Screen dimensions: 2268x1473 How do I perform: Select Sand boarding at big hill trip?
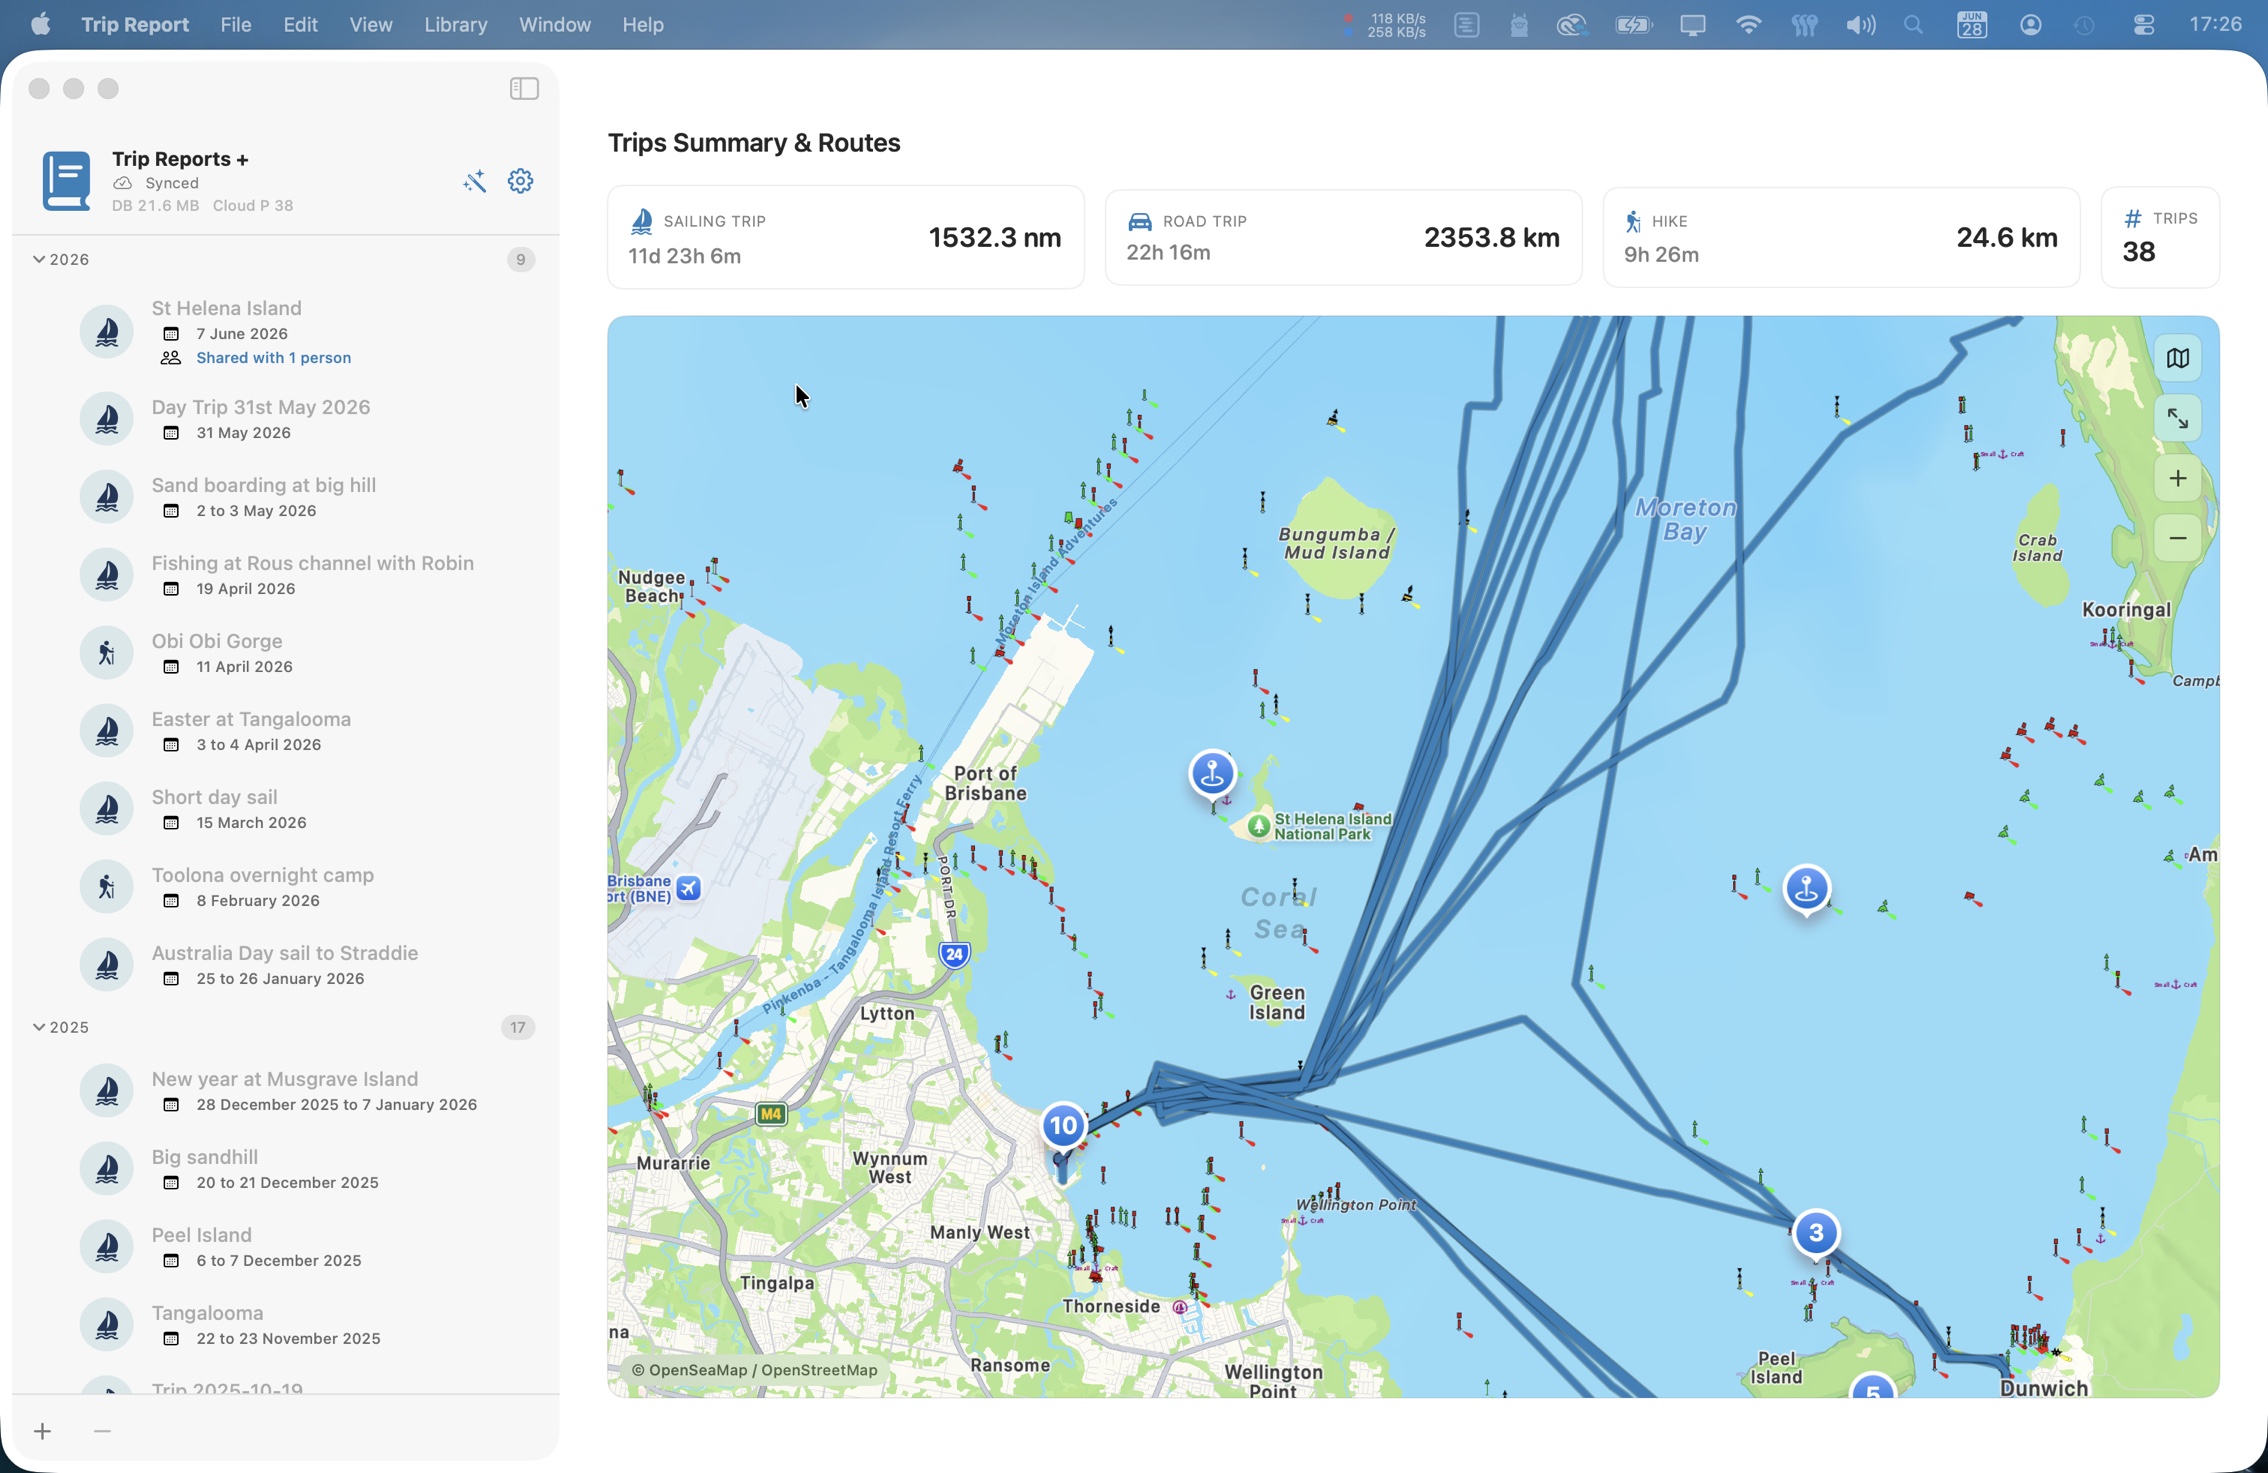[286, 497]
